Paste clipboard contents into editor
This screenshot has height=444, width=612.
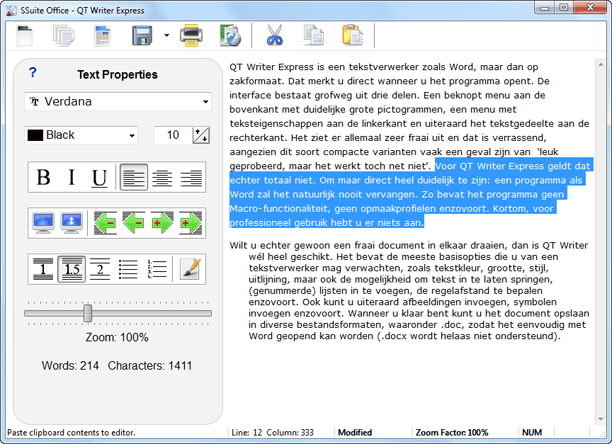(352, 36)
